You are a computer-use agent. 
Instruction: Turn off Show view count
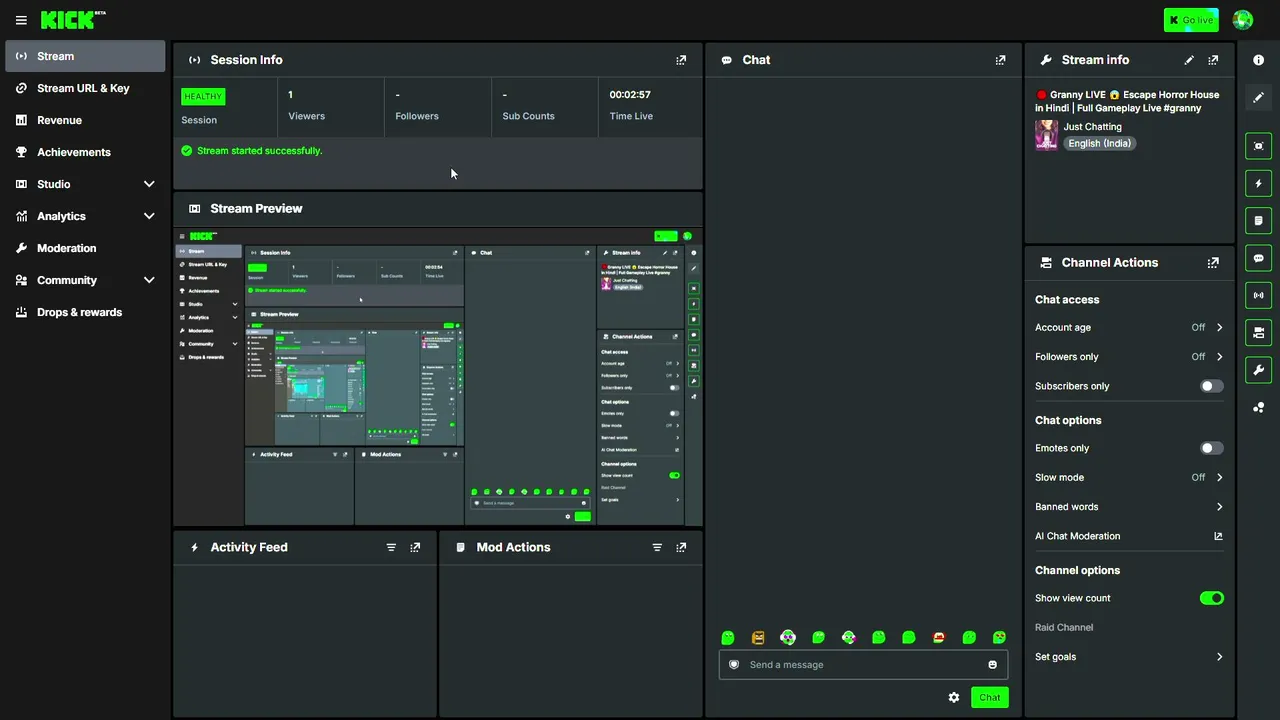pyautogui.click(x=1211, y=598)
